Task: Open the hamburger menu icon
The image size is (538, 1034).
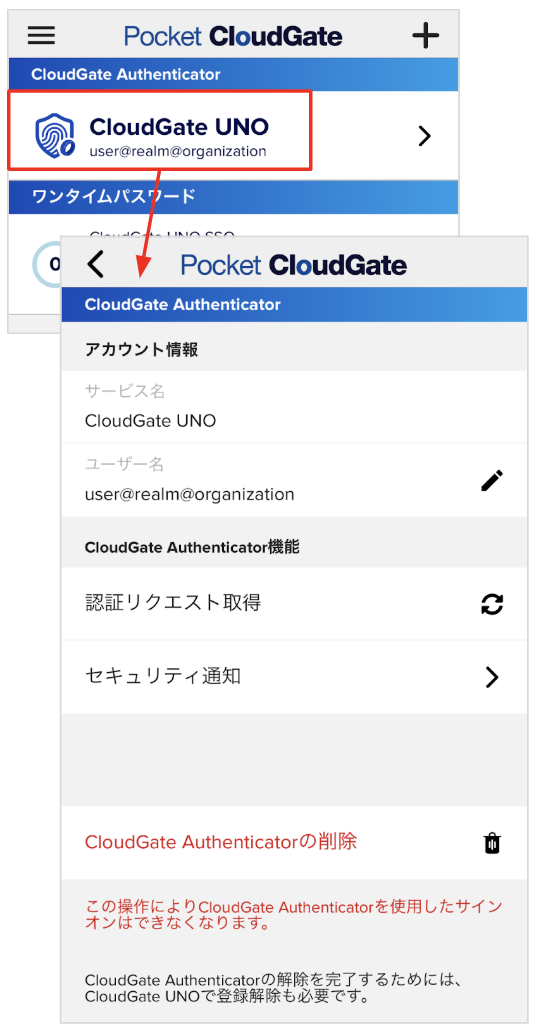Action: click(42, 35)
